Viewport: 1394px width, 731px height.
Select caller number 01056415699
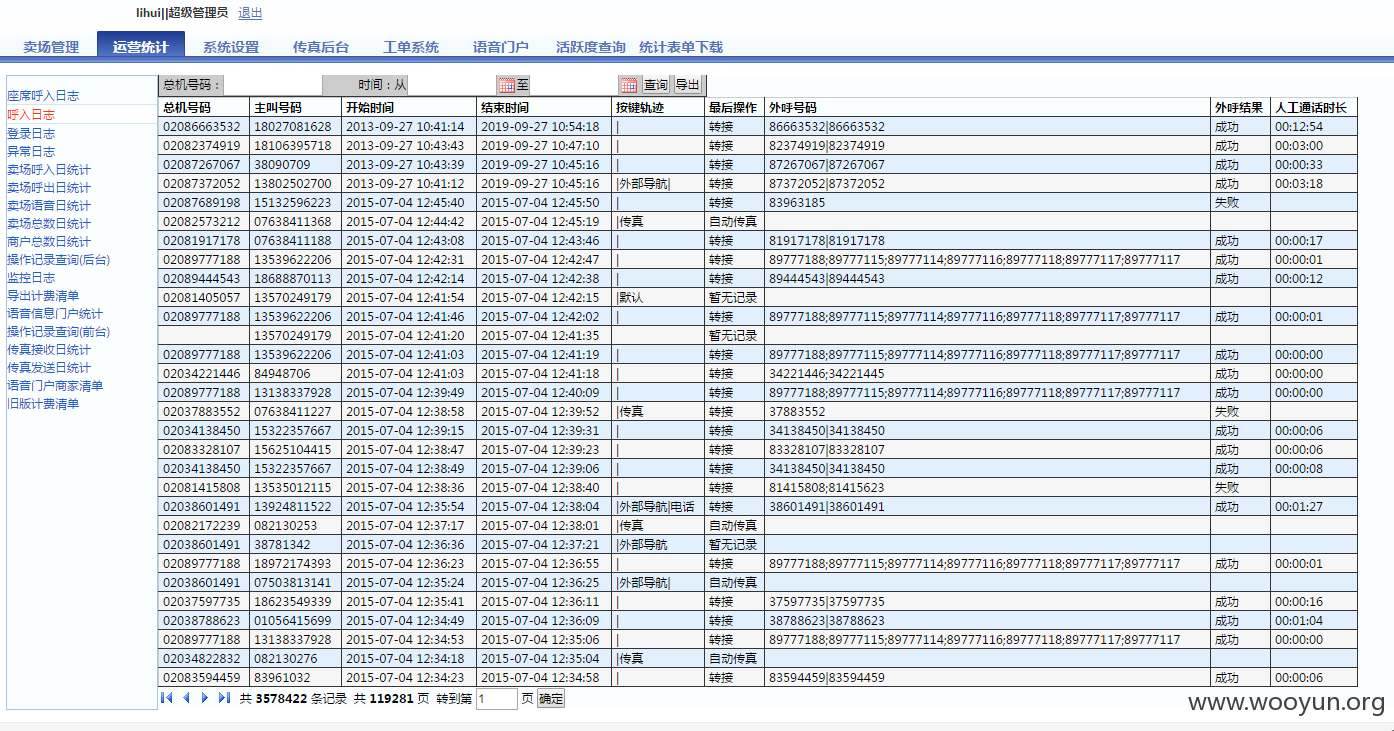click(295, 621)
